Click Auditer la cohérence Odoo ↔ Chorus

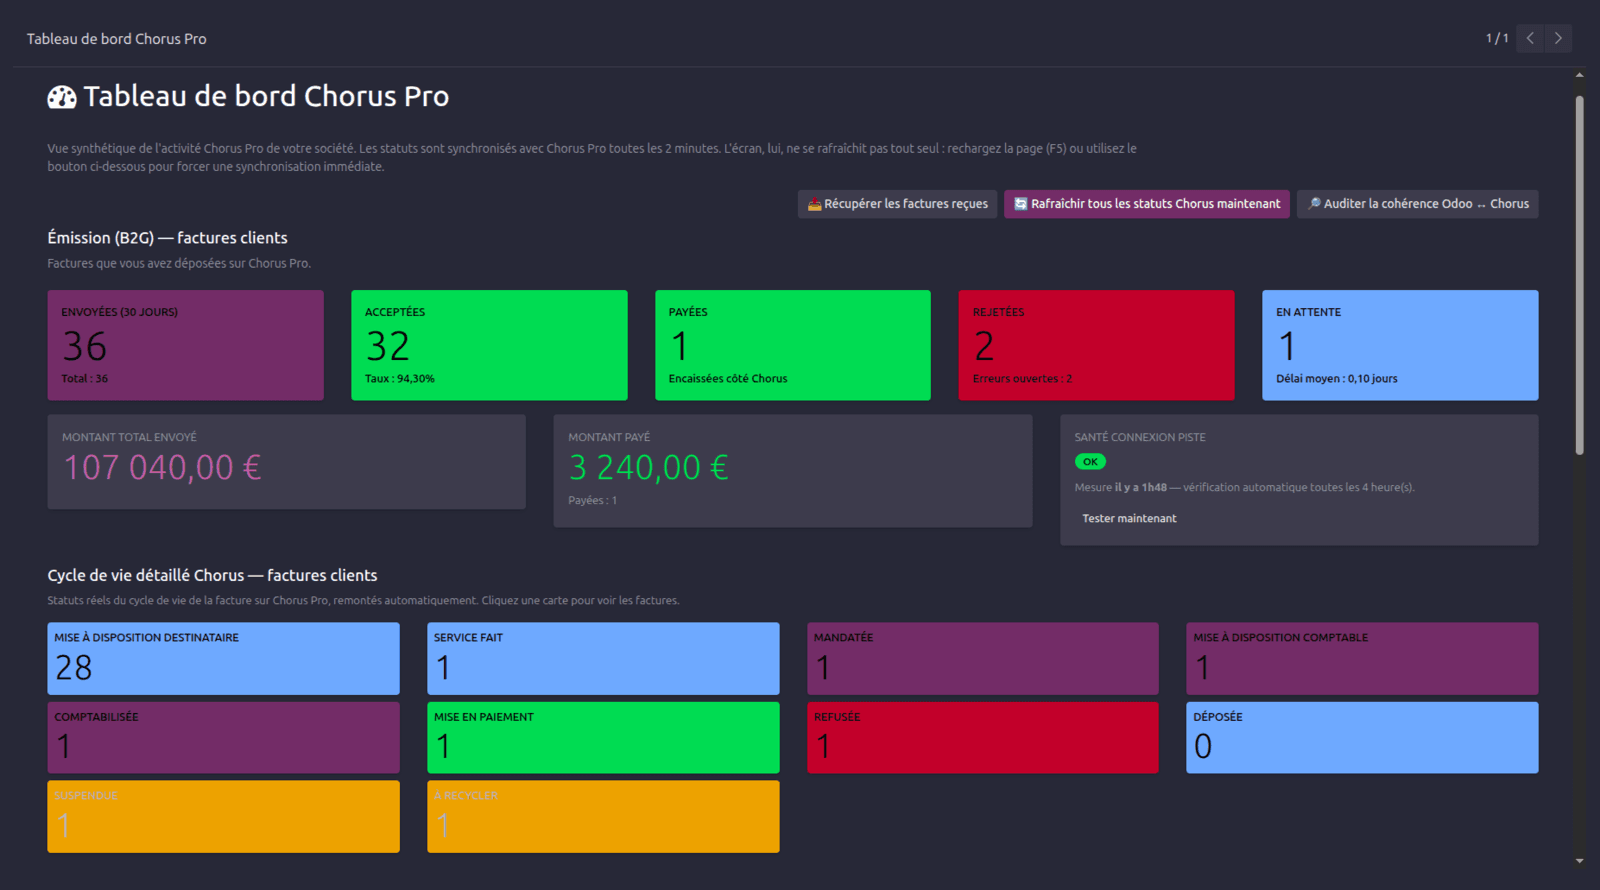pos(1418,204)
